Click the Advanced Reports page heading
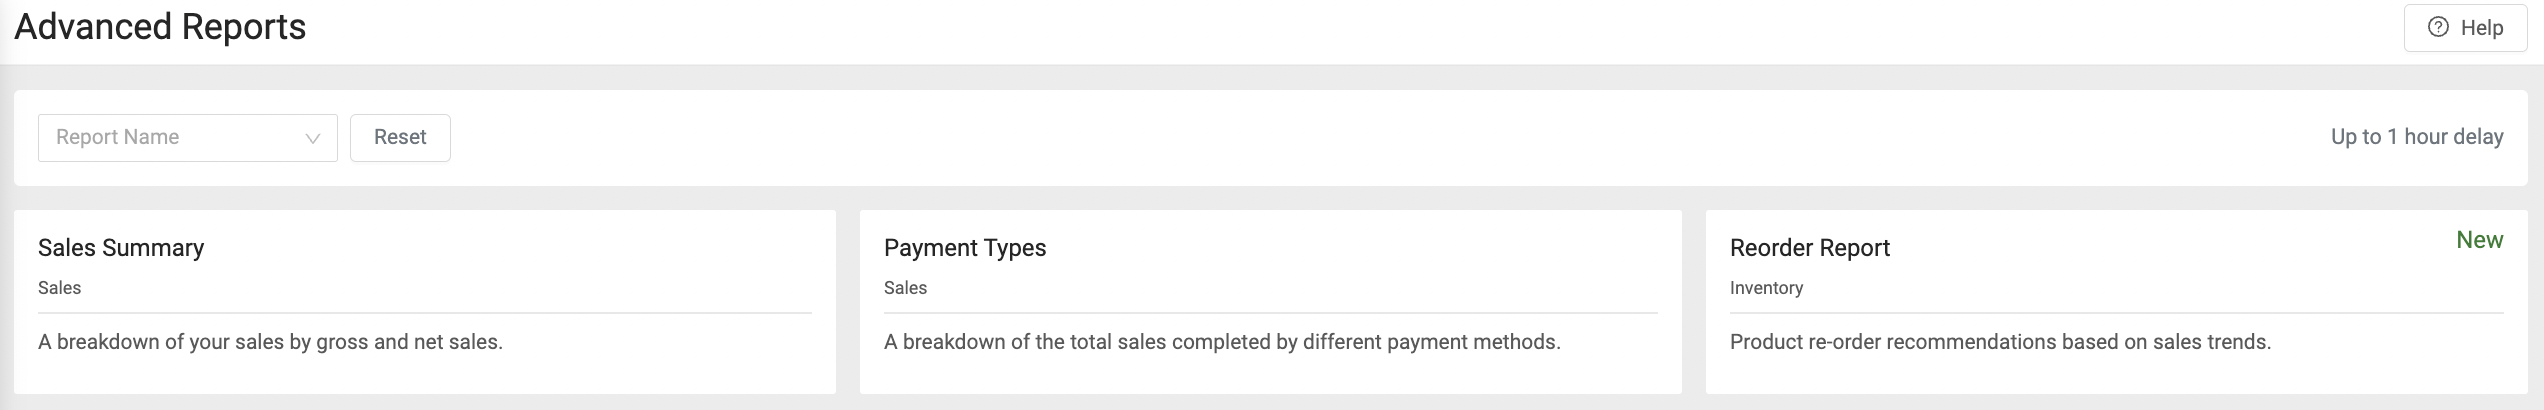 tap(160, 27)
